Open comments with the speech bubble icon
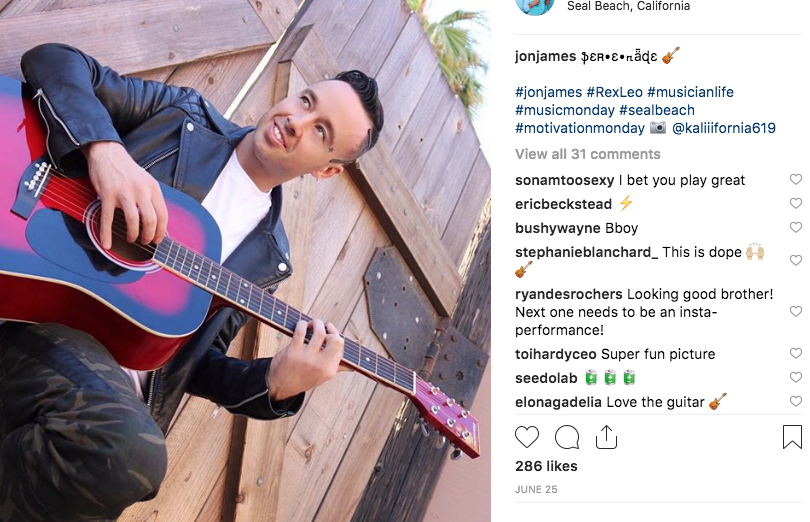Viewport: 810px width, 522px height. tap(567, 437)
